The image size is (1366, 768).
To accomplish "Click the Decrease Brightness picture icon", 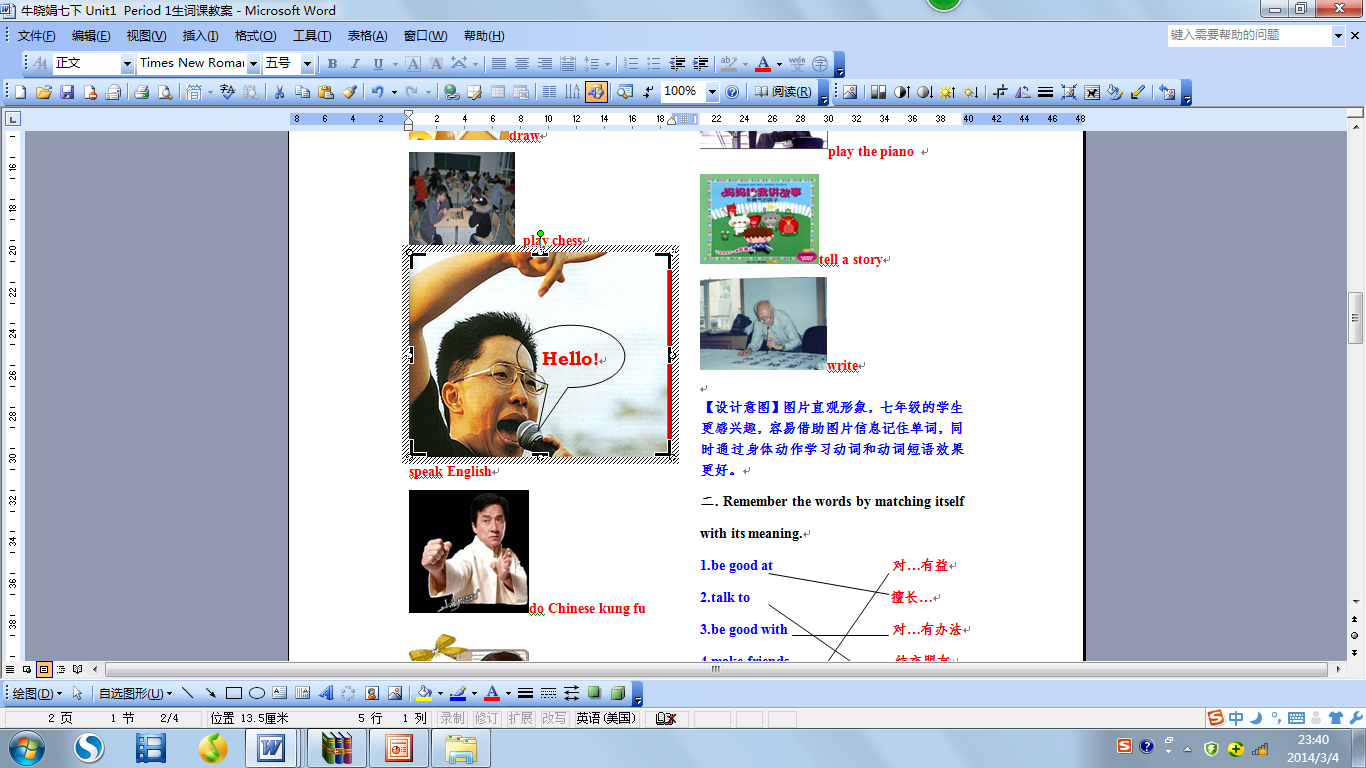I will pos(972,91).
